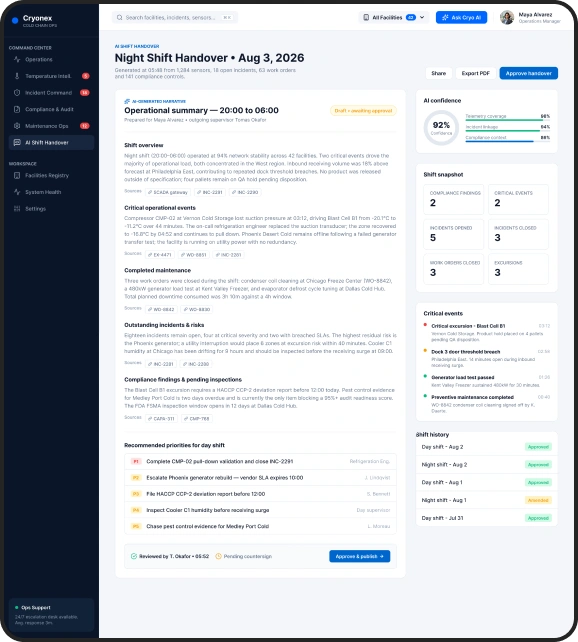578x642 pixels.
Task: Click the AI Shift Handover chat icon
Action: 17,142
